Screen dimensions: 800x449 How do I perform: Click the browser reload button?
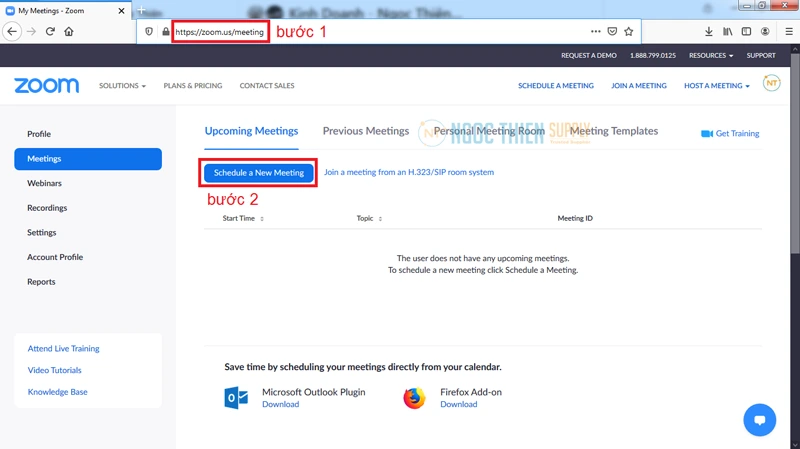pyautogui.click(x=50, y=32)
